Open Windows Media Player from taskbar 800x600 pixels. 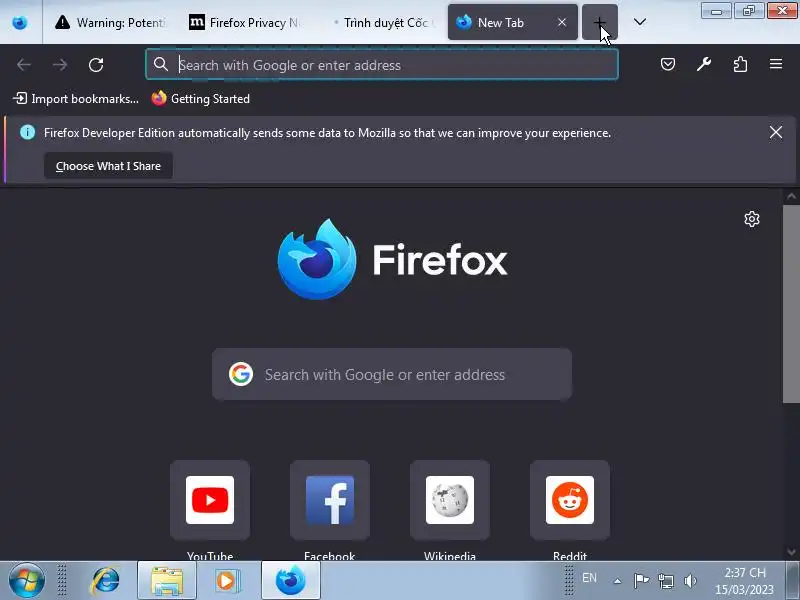[x=228, y=581]
